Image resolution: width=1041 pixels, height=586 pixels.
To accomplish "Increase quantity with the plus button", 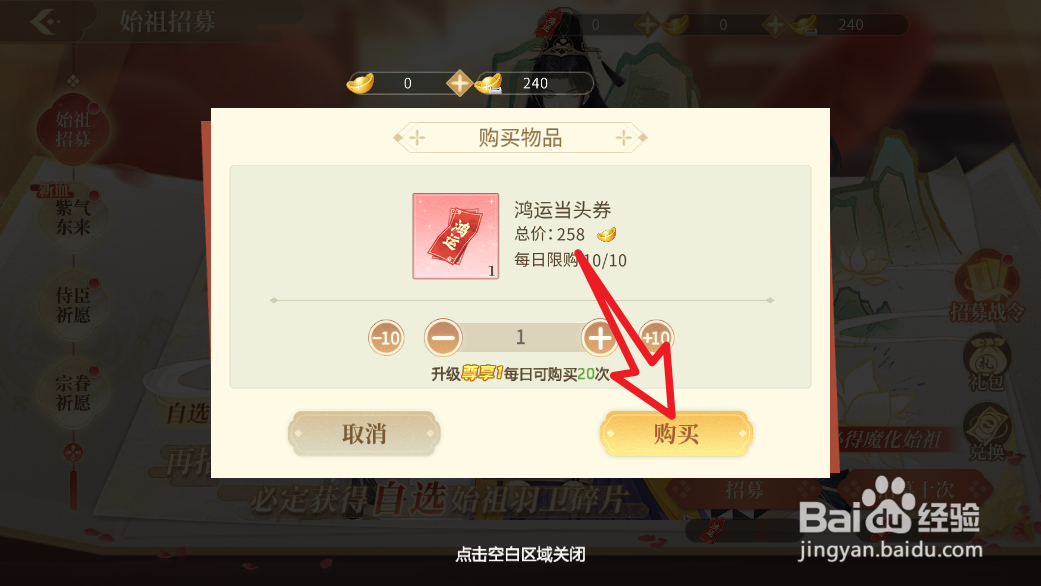I will 600,338.
